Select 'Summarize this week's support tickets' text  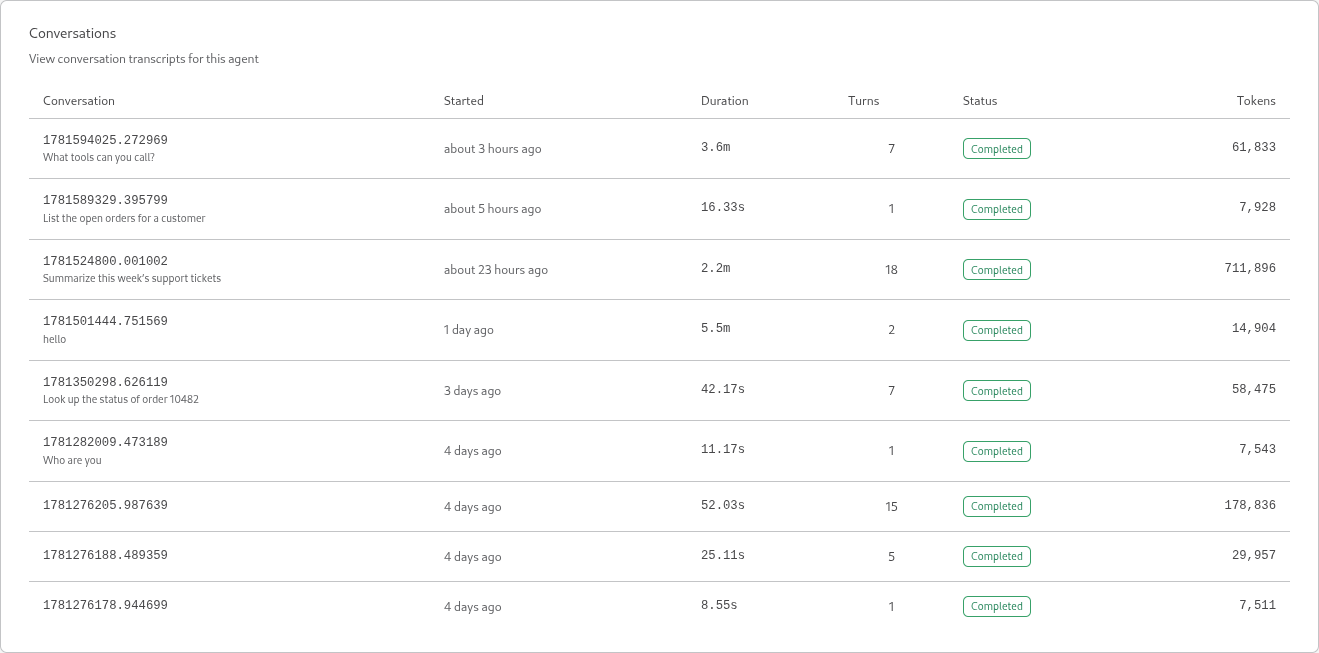[x=132, y=278]
